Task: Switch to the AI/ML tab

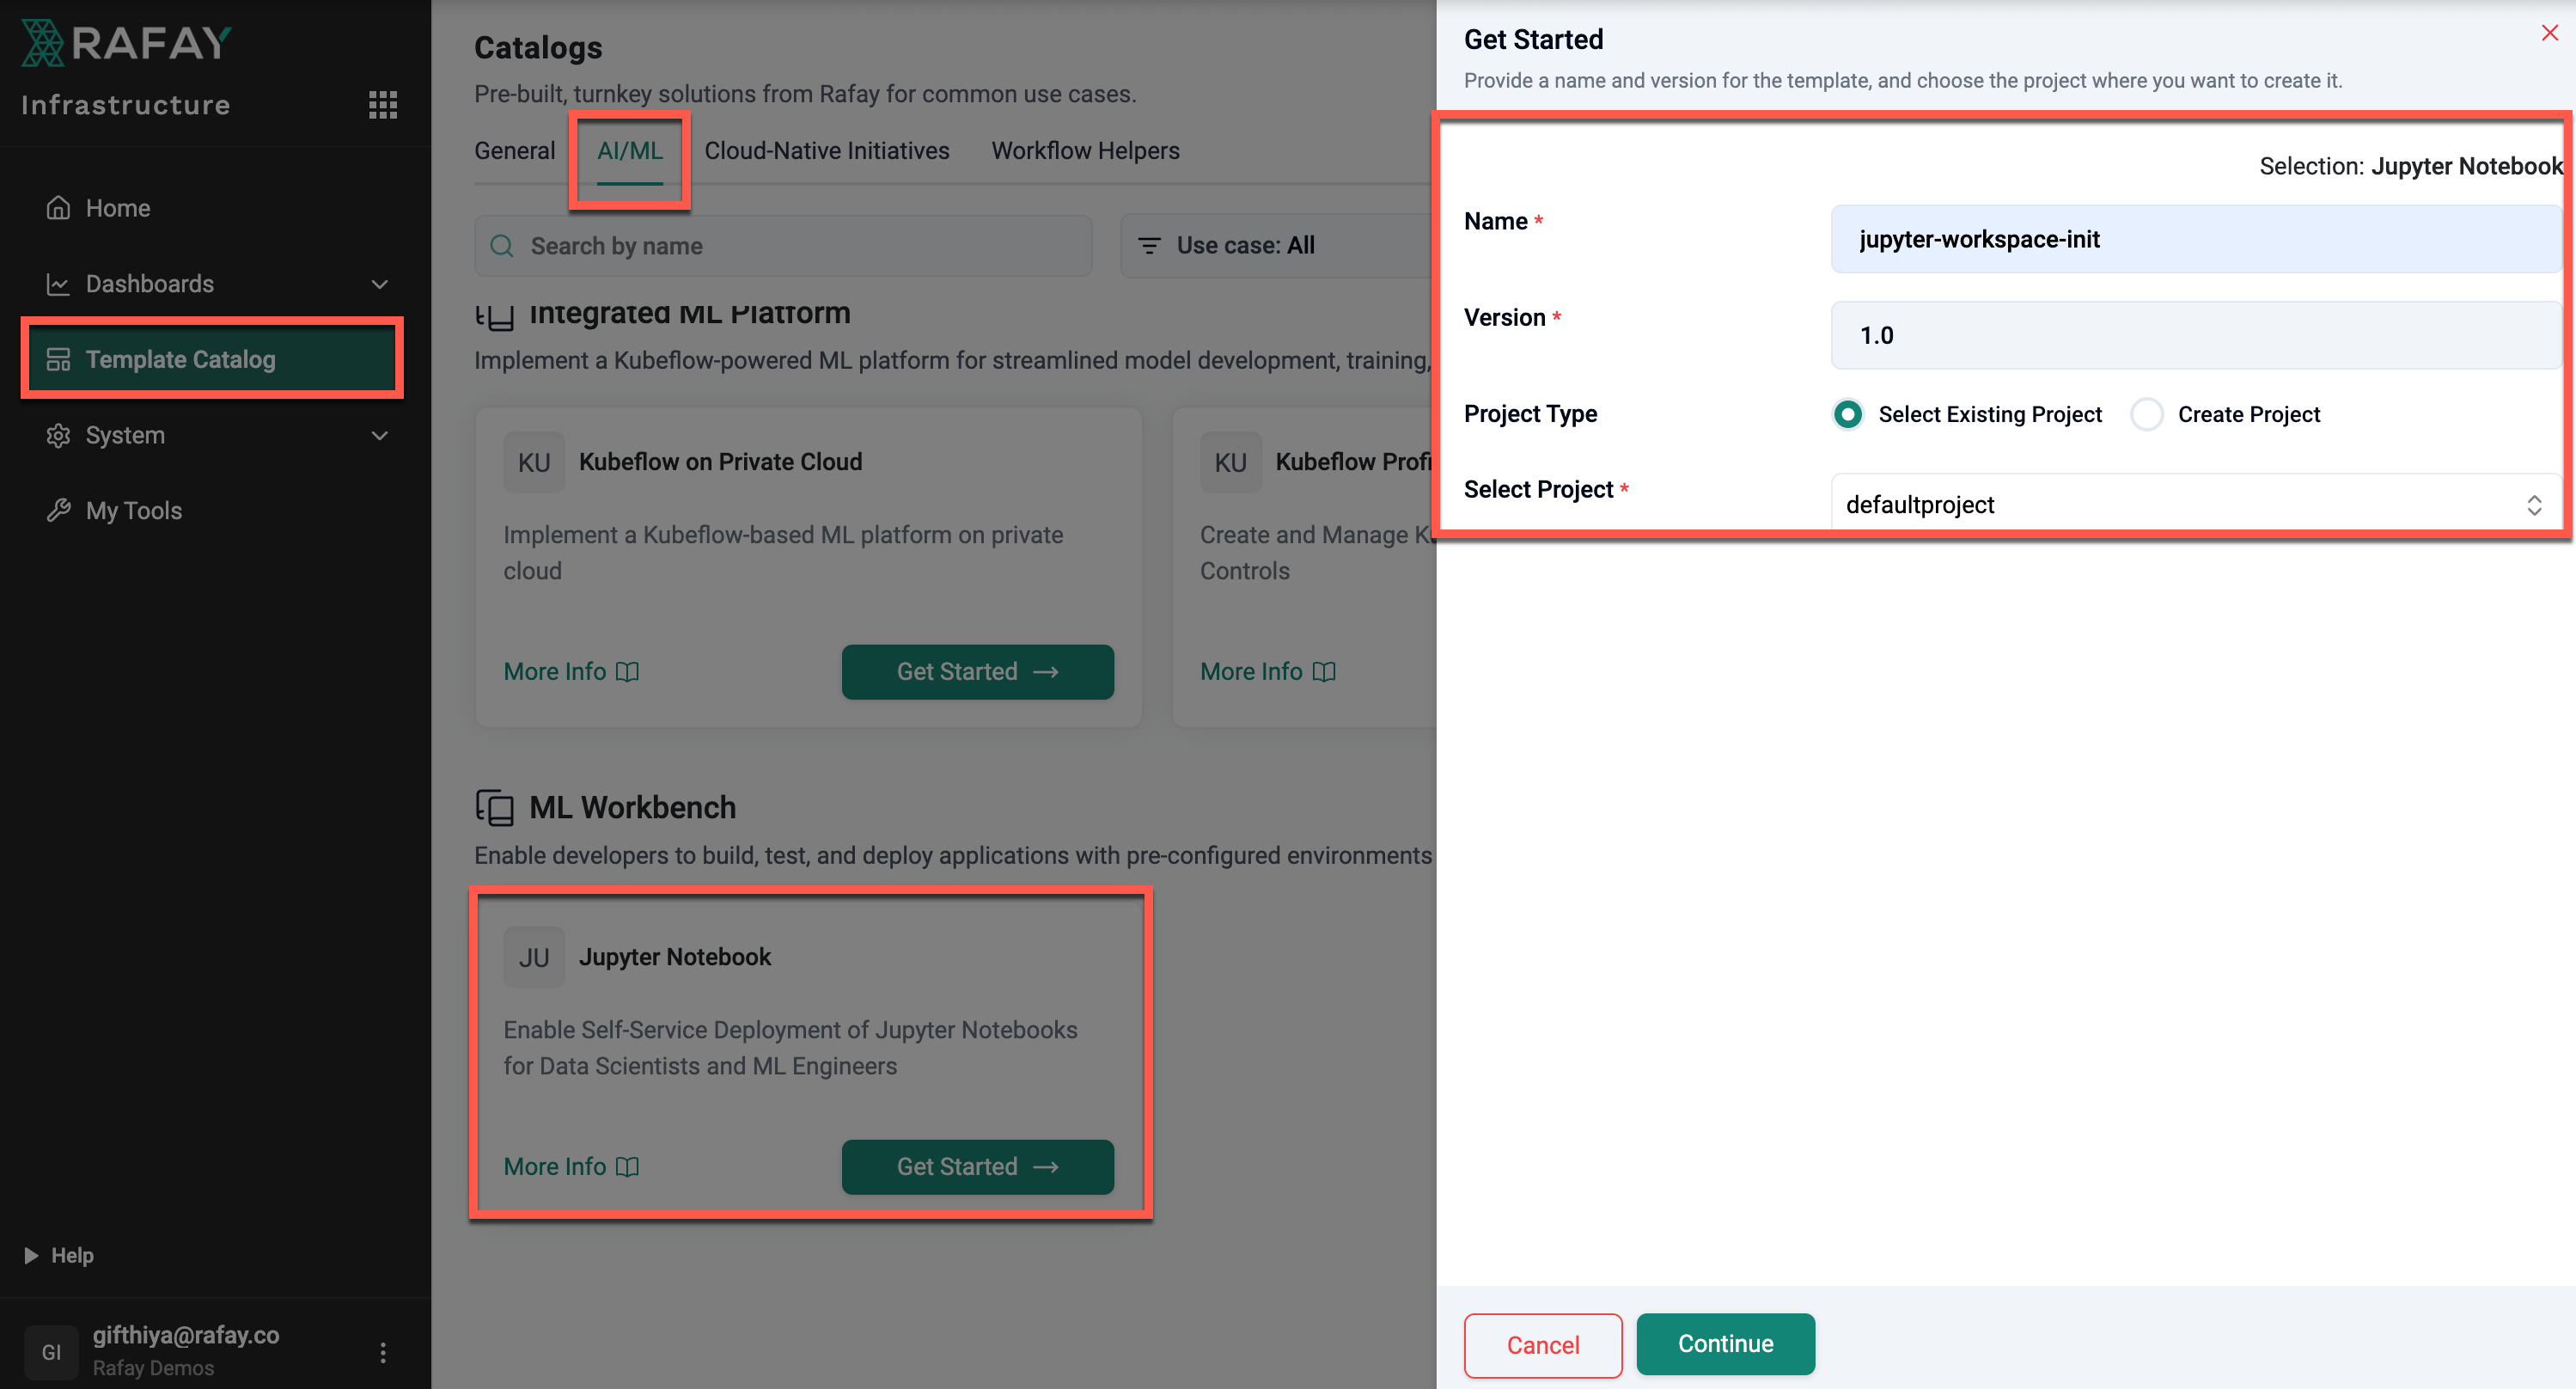Action: [x=630, y=151]
